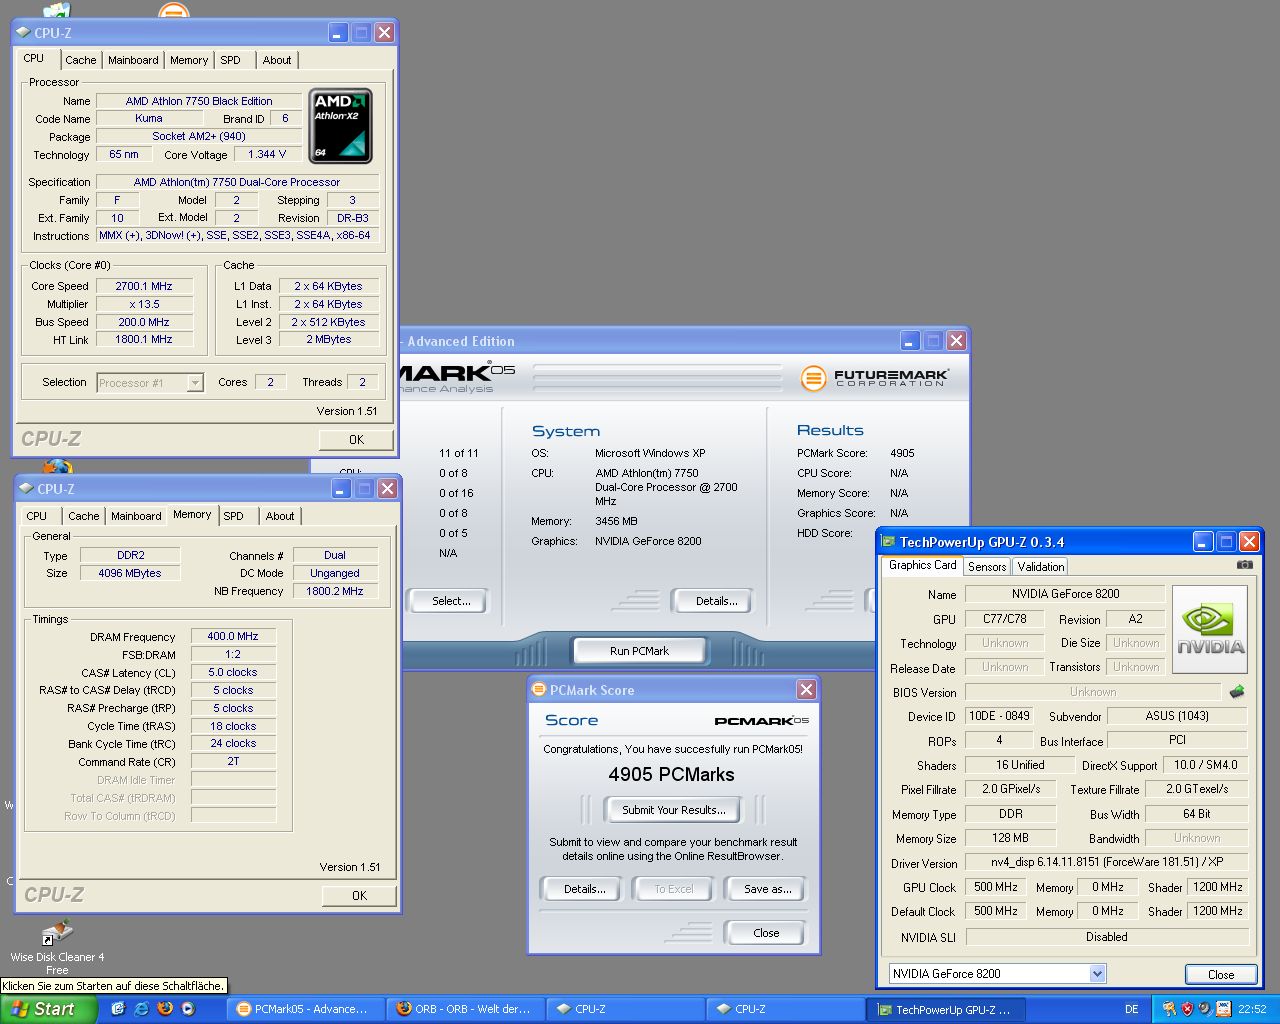The width and height of the screenshot is (1280, 1024).
Task: Click the memory Size 4096 MBytes value
Action: 130,573
